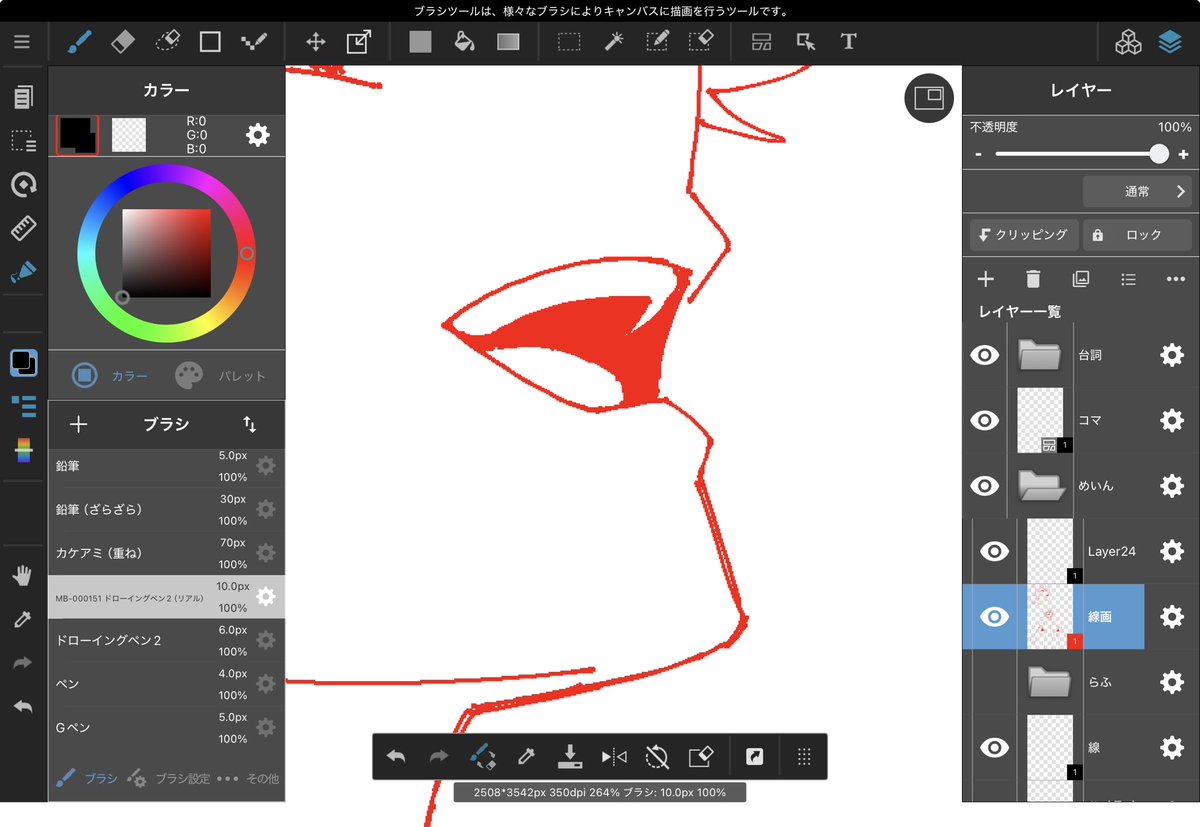Screen dimensions: 1200x827
Task: Toggle the ロック layer lock button
Action: pyautogui.click(x=1137, y=235)
